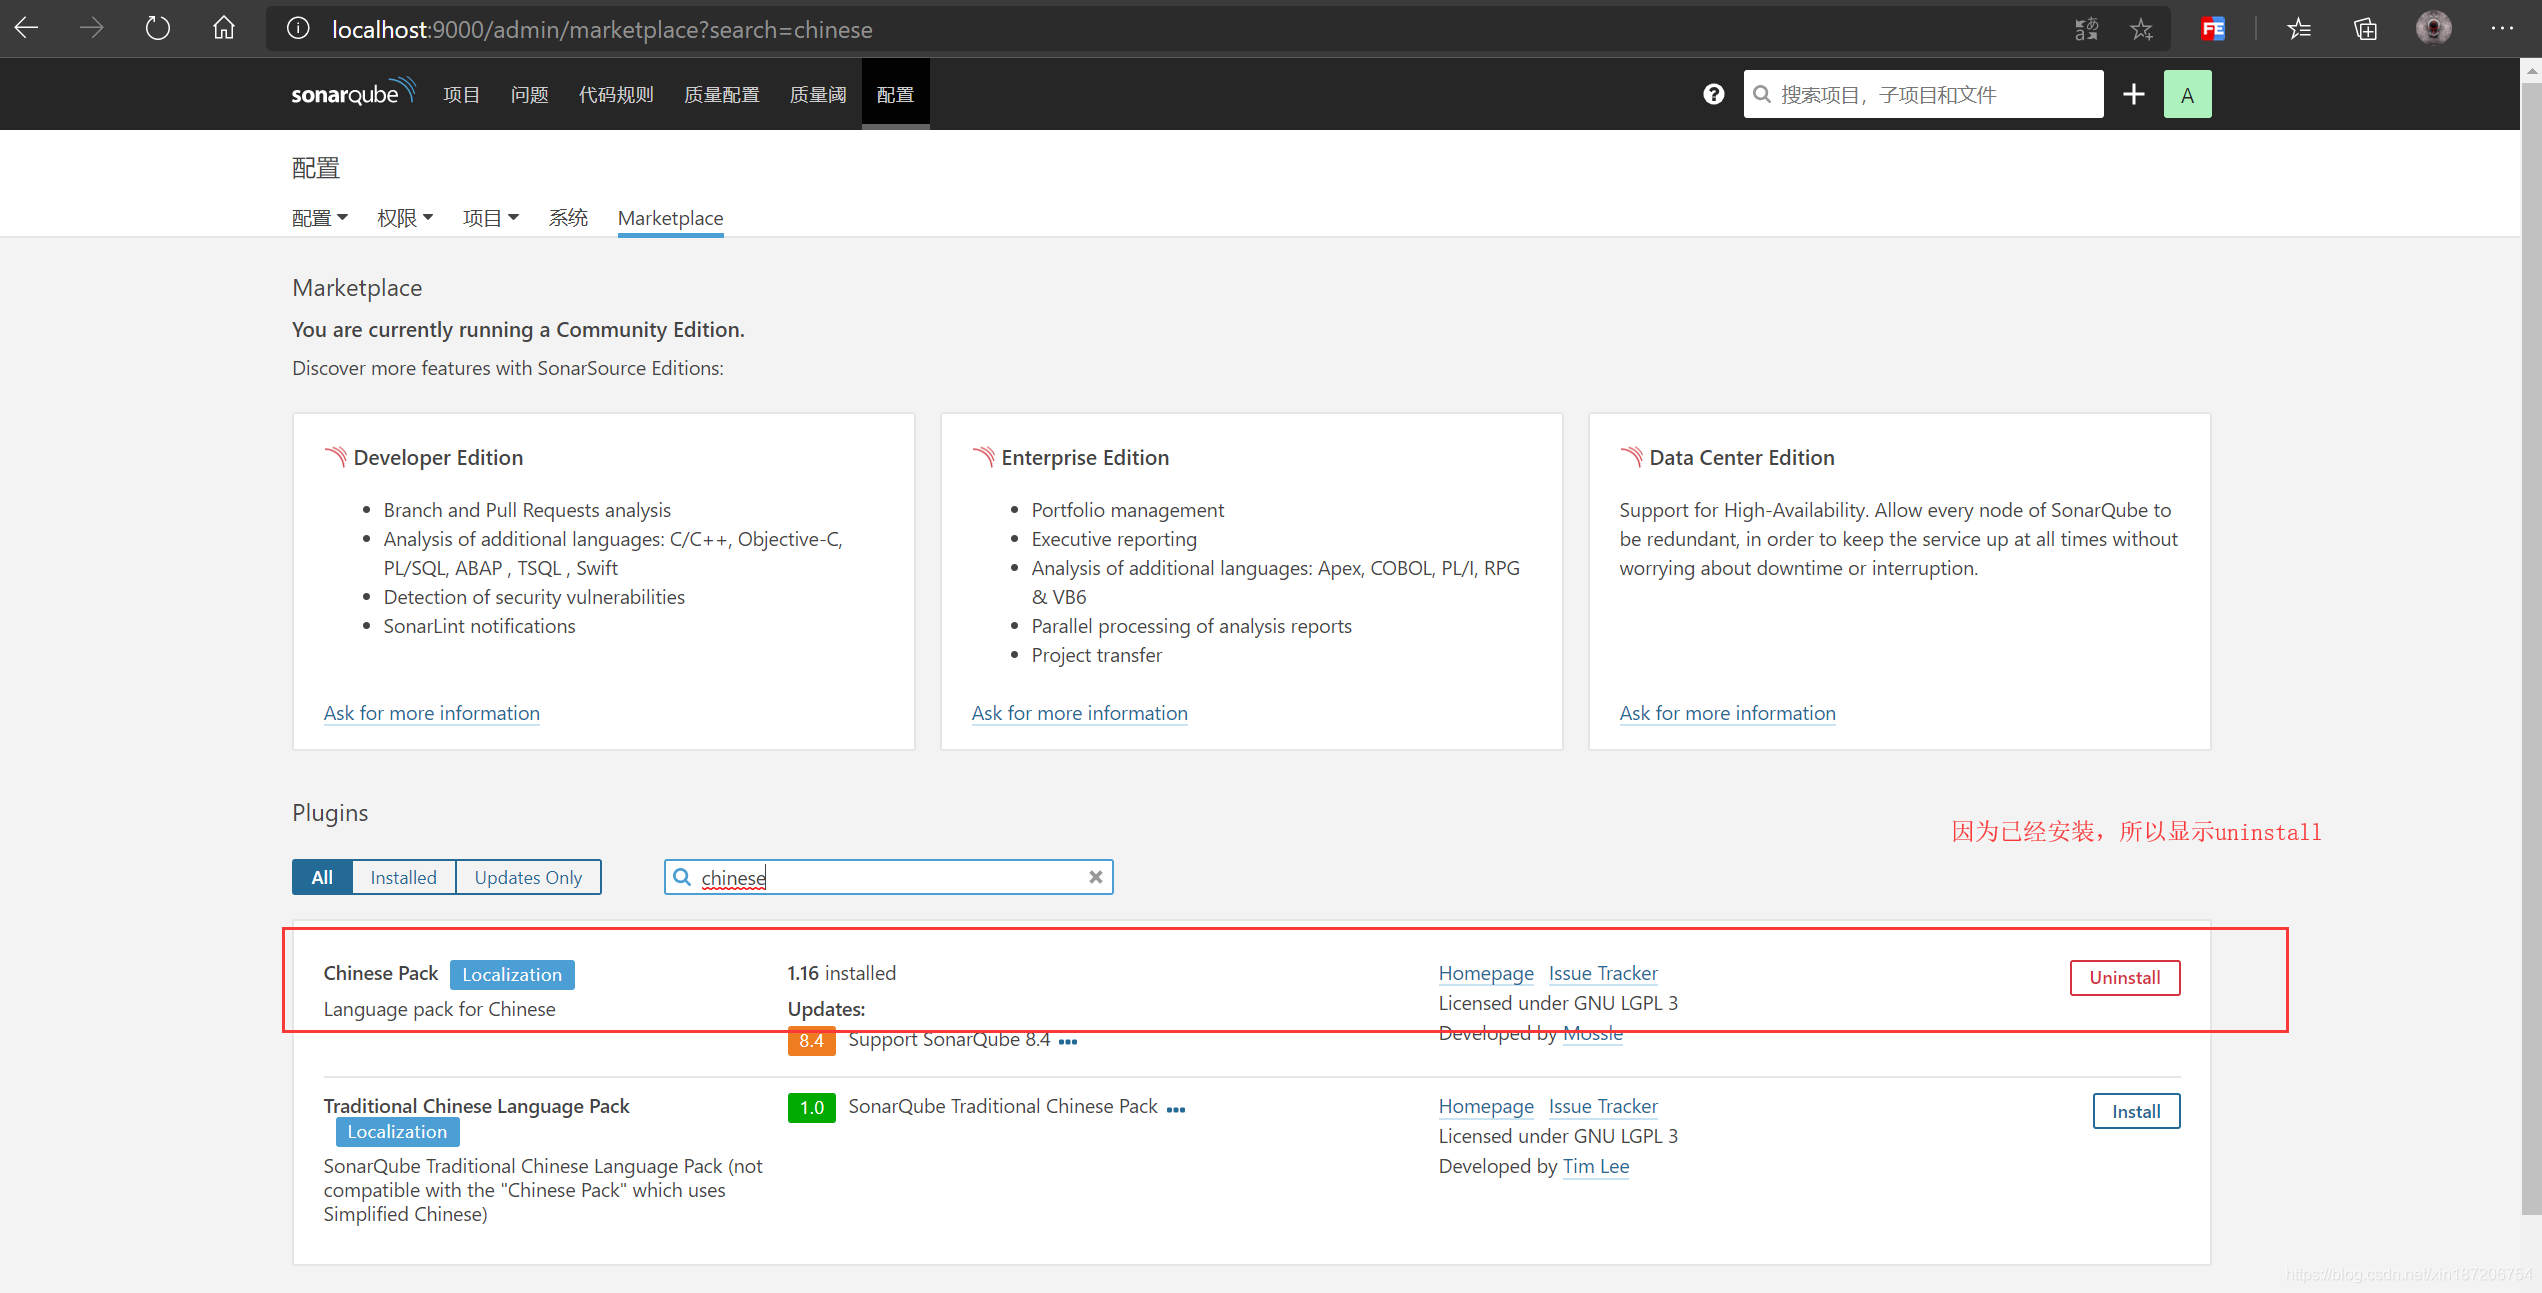Focus the plugin search field containing chinese

tap(888, 877)
